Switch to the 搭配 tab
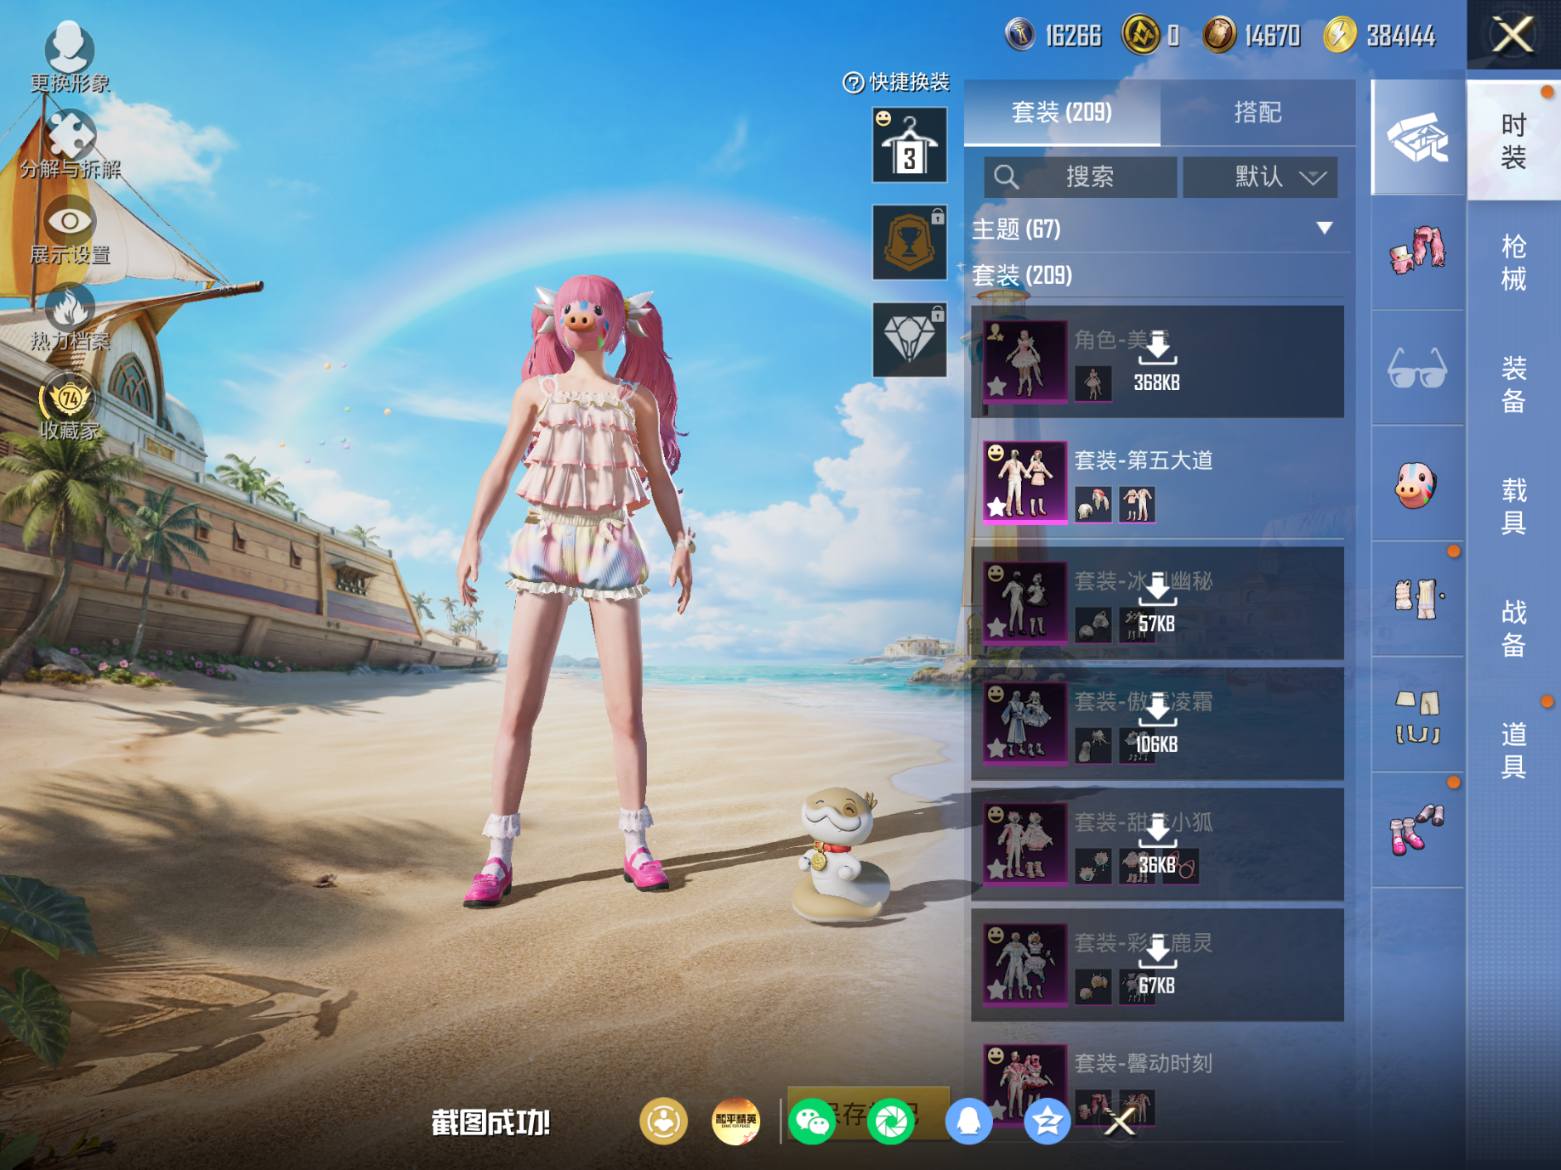 [1257, 112]
